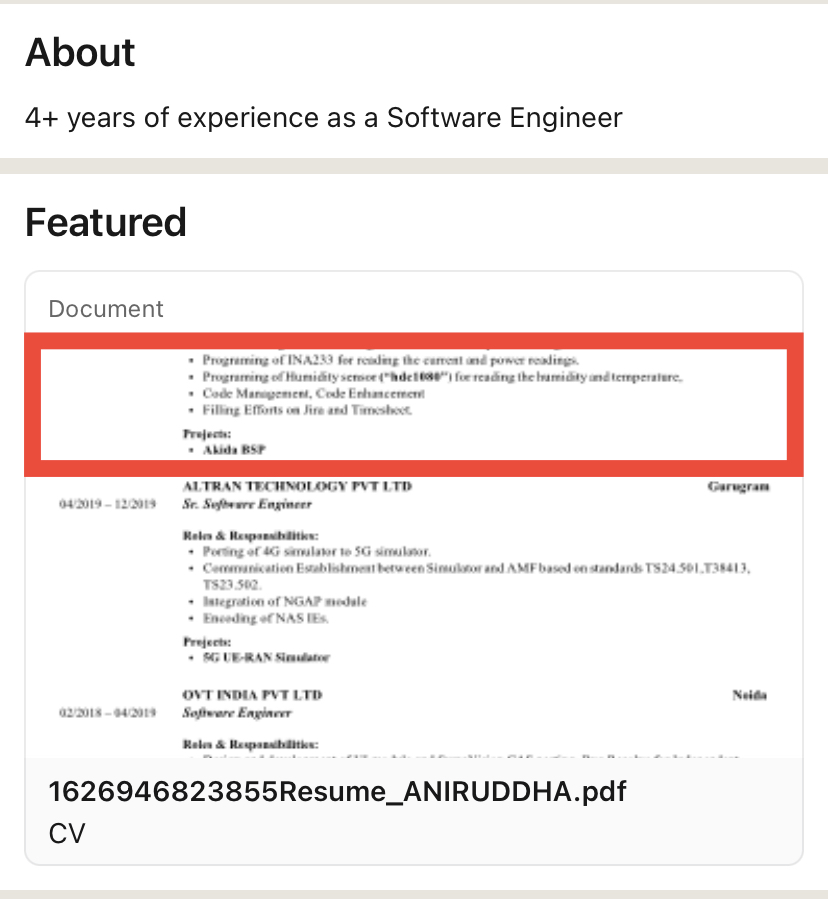Click OVT INDIA PVT LTD heading in resume
This screenshot has height=899, width=828.
point(252,694)
